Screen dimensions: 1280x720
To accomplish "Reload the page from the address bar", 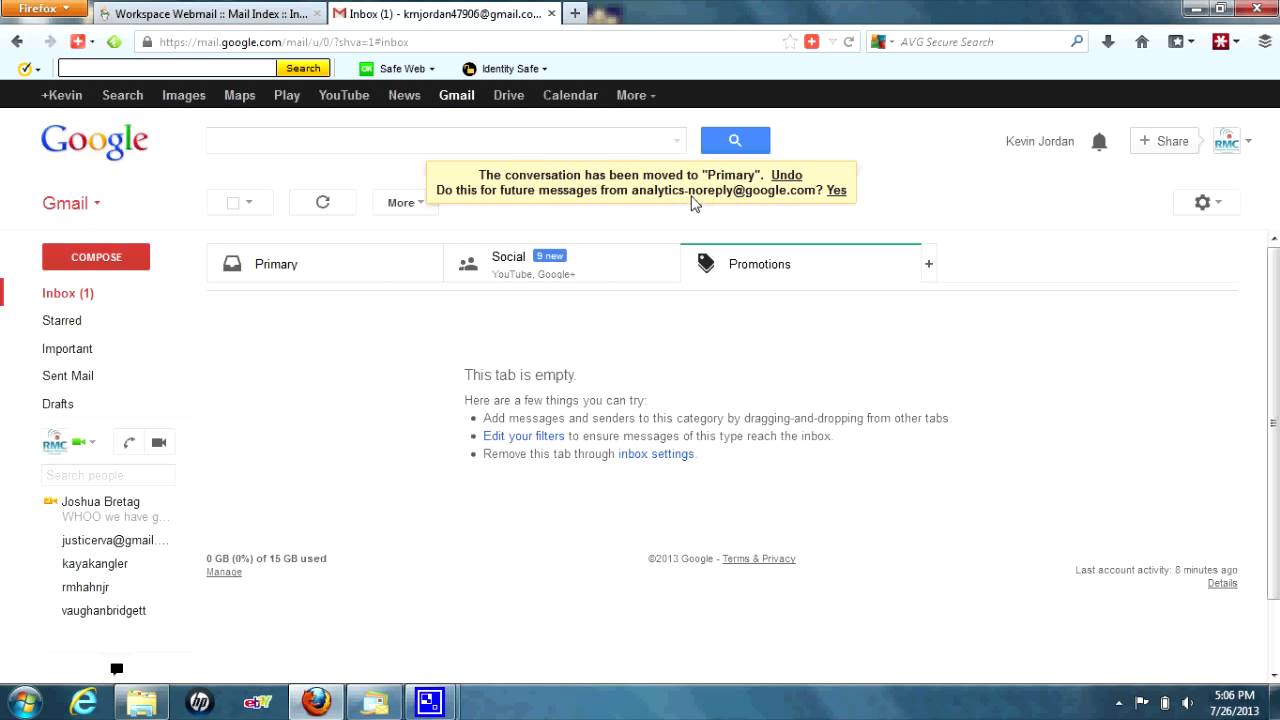I will [849, 42].
